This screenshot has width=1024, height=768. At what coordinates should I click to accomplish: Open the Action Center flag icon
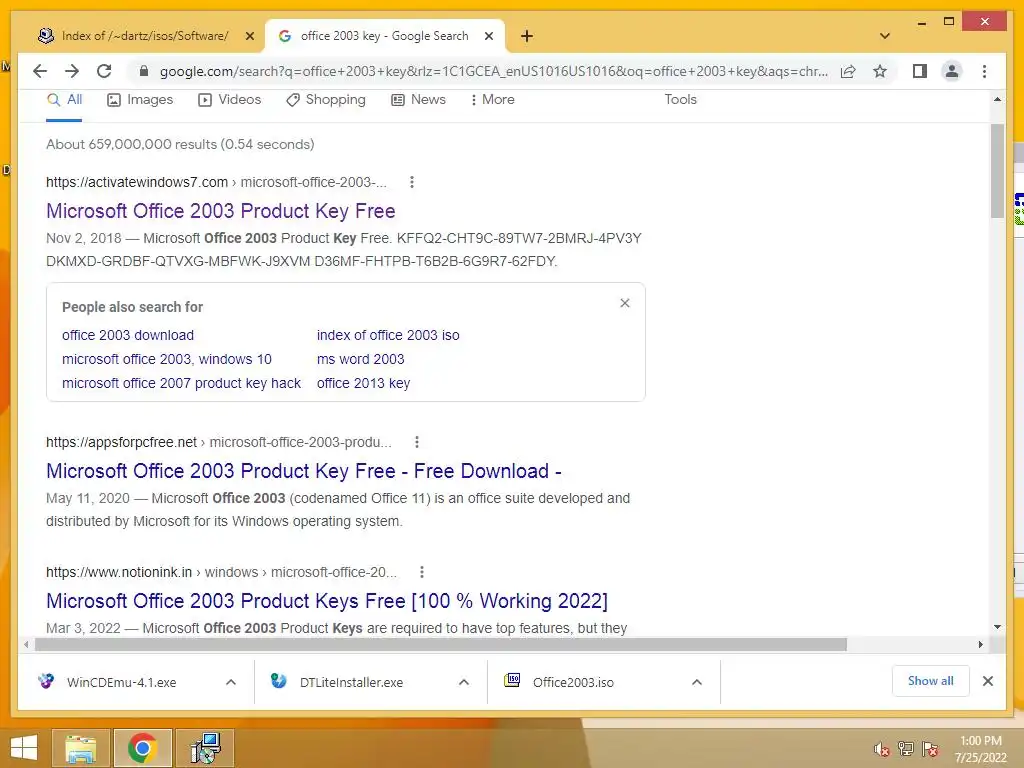(930, 749)
